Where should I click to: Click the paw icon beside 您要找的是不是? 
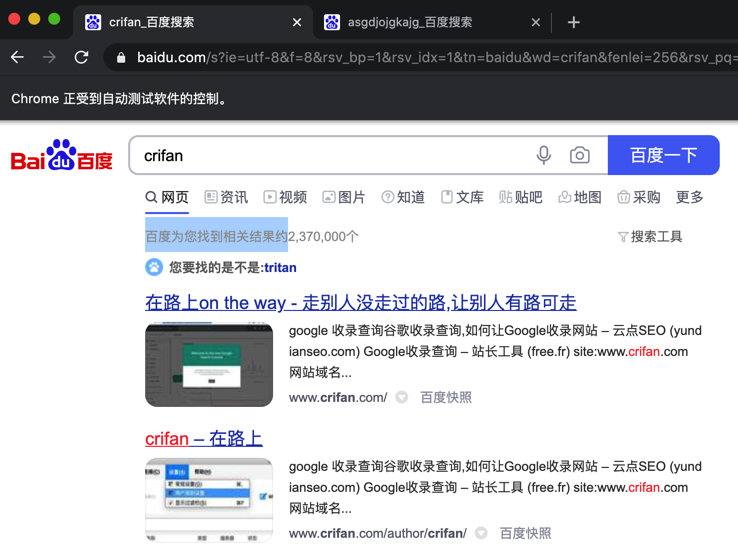pos(154,267)
